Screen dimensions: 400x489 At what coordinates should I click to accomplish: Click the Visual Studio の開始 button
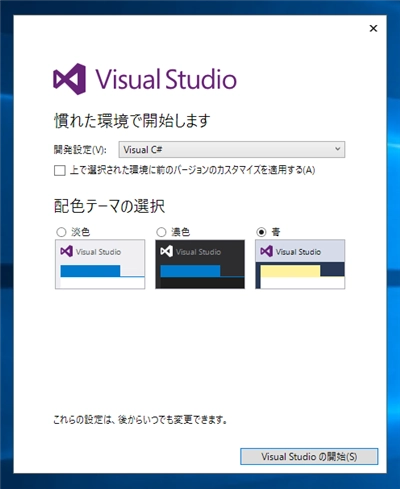pyautogui.click(x=309, y=456)
